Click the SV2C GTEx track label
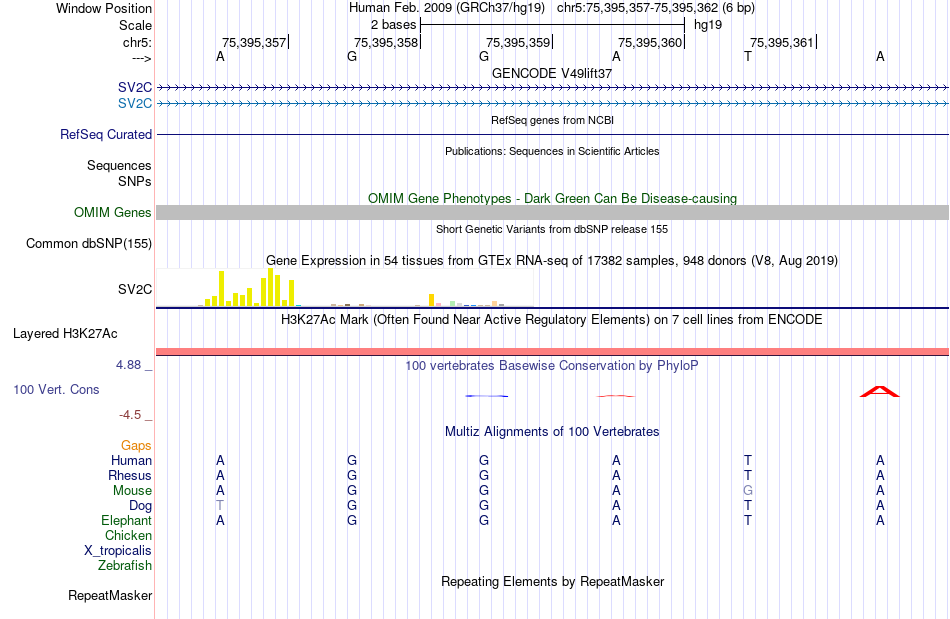950x619 pixels. 135,290
